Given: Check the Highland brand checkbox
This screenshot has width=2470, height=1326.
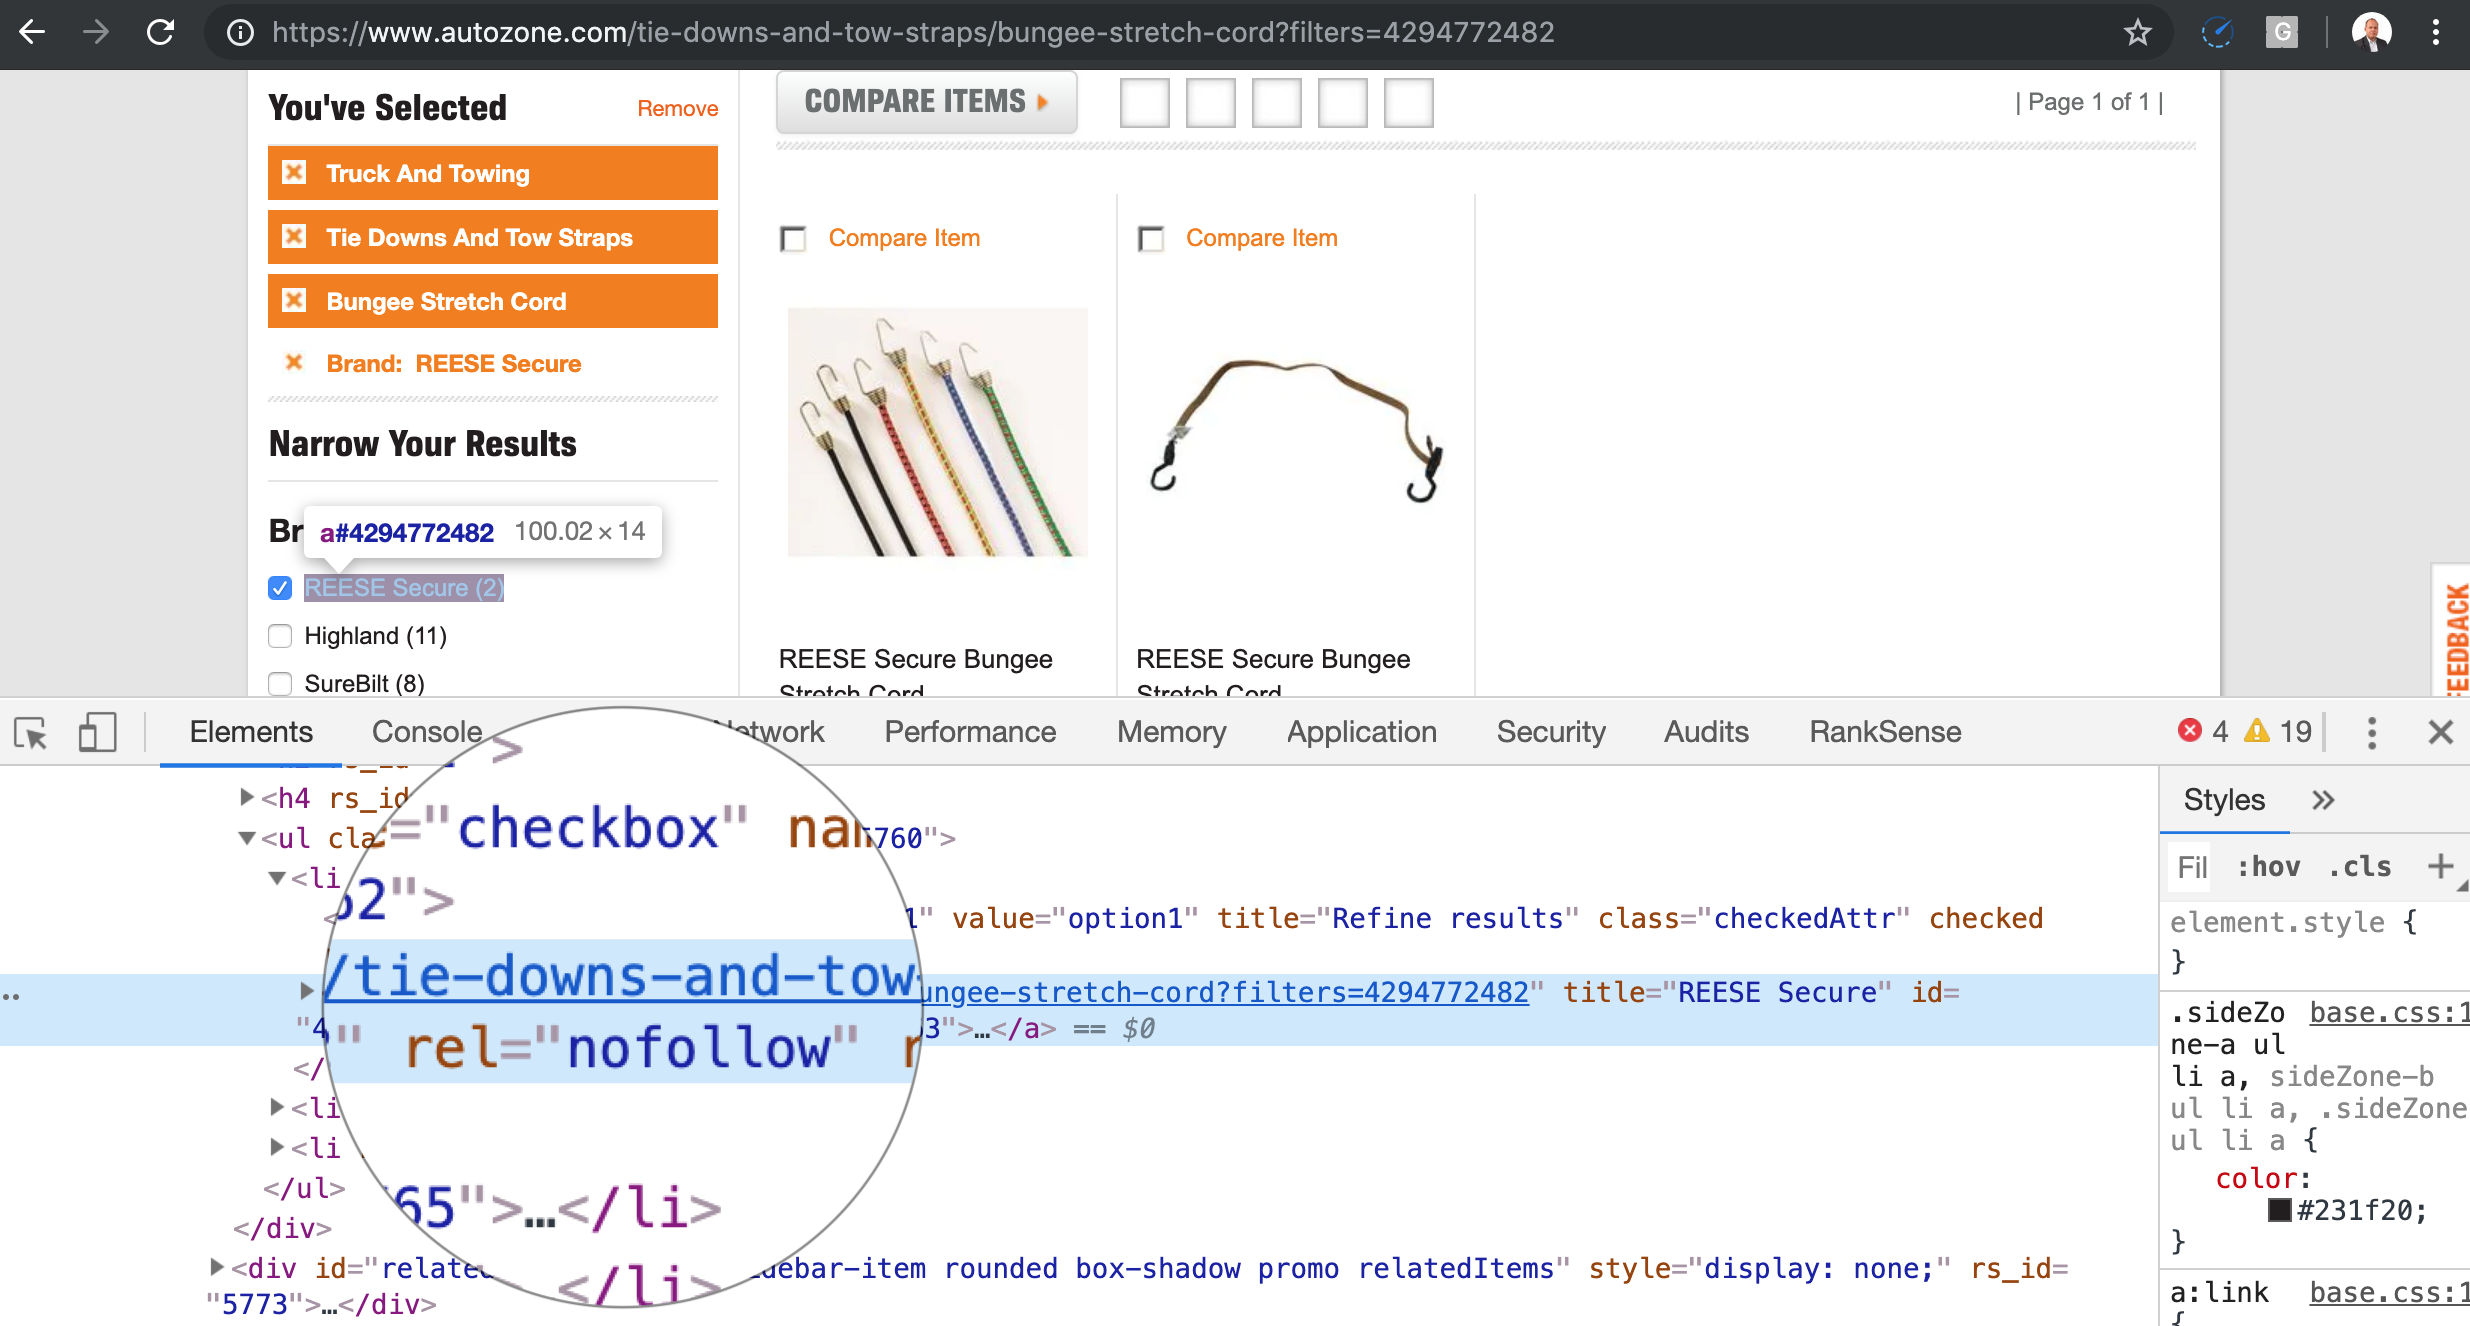Looking at the screenshot, I should [x=280, y=636].
